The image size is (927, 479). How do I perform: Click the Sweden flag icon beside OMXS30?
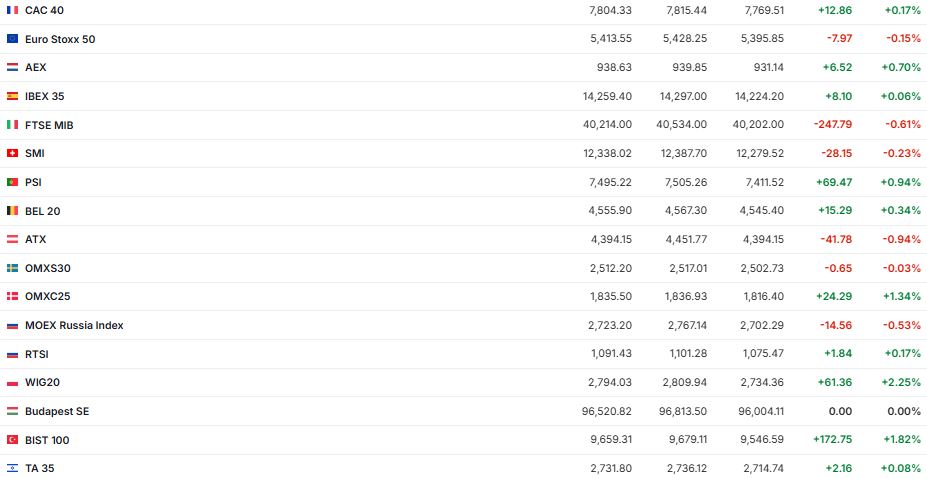(12, 268)
